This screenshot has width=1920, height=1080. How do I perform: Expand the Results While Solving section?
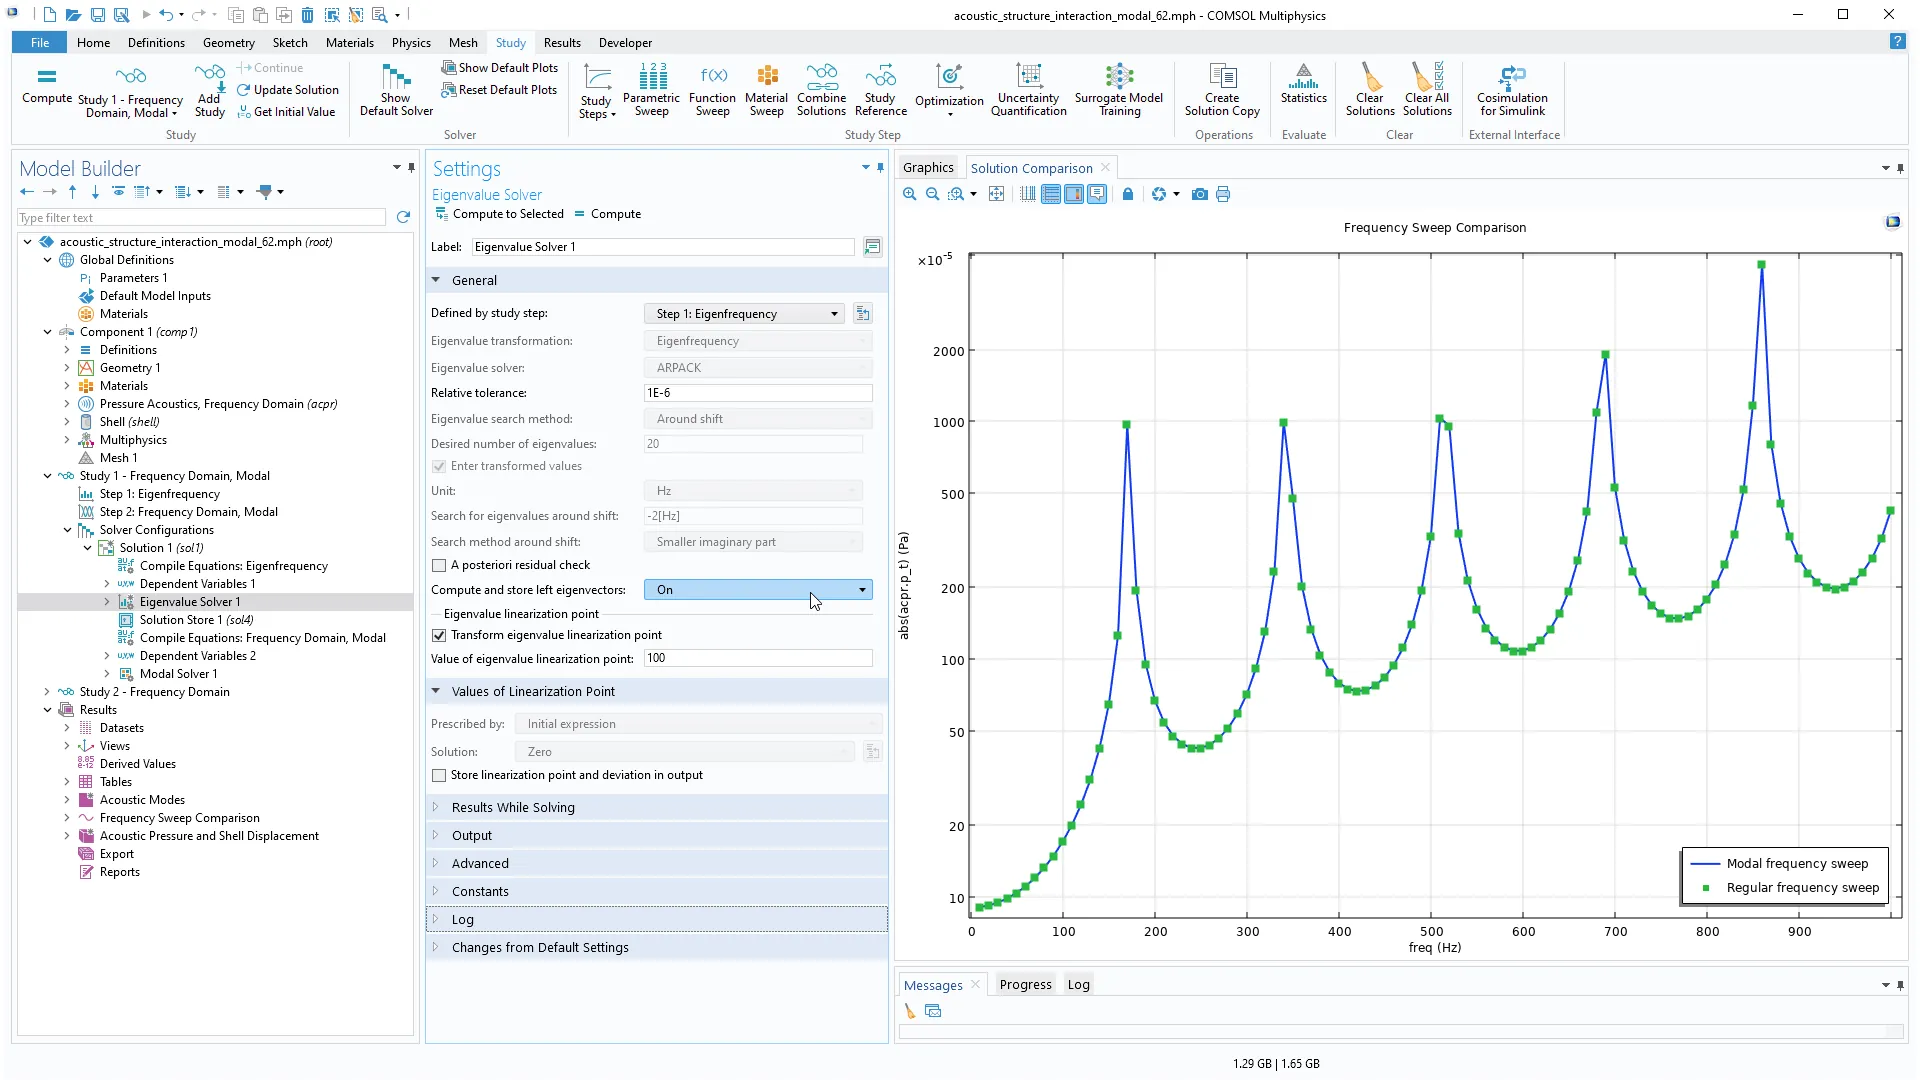click(512, 808)
